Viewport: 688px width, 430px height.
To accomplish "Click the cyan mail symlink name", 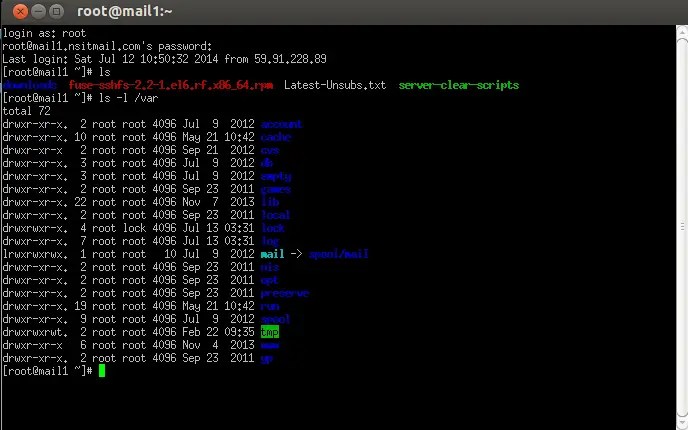I will (x=272, y=254).
